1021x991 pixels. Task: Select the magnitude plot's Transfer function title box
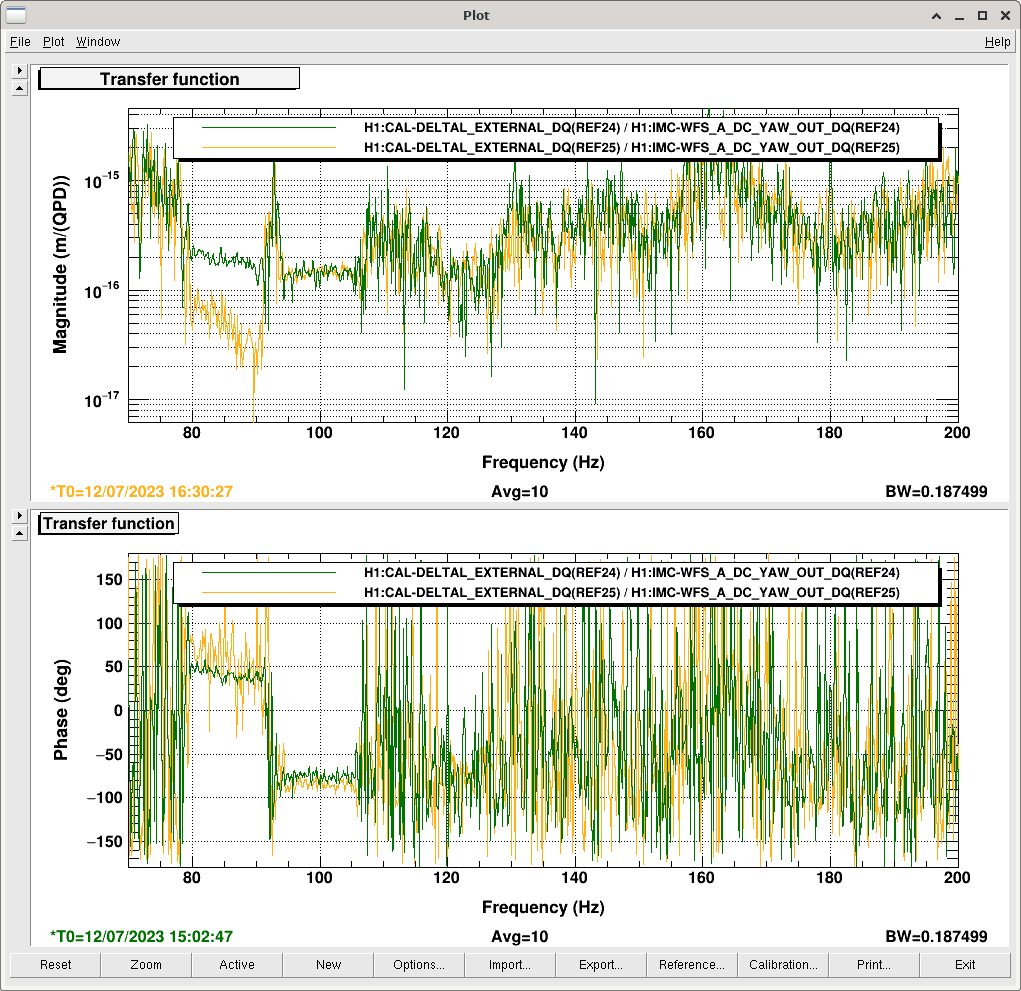(169, 79)
